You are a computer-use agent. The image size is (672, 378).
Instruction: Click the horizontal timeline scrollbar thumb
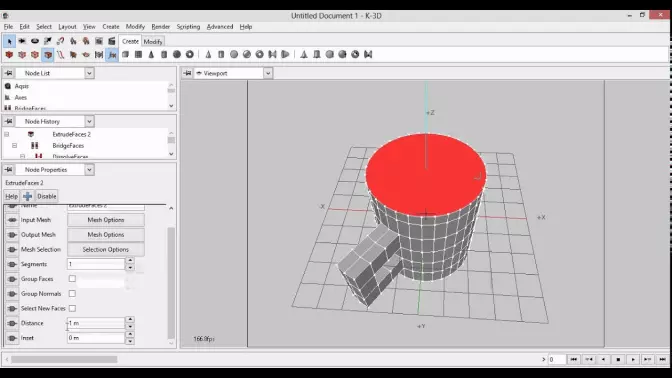point(64,360)
